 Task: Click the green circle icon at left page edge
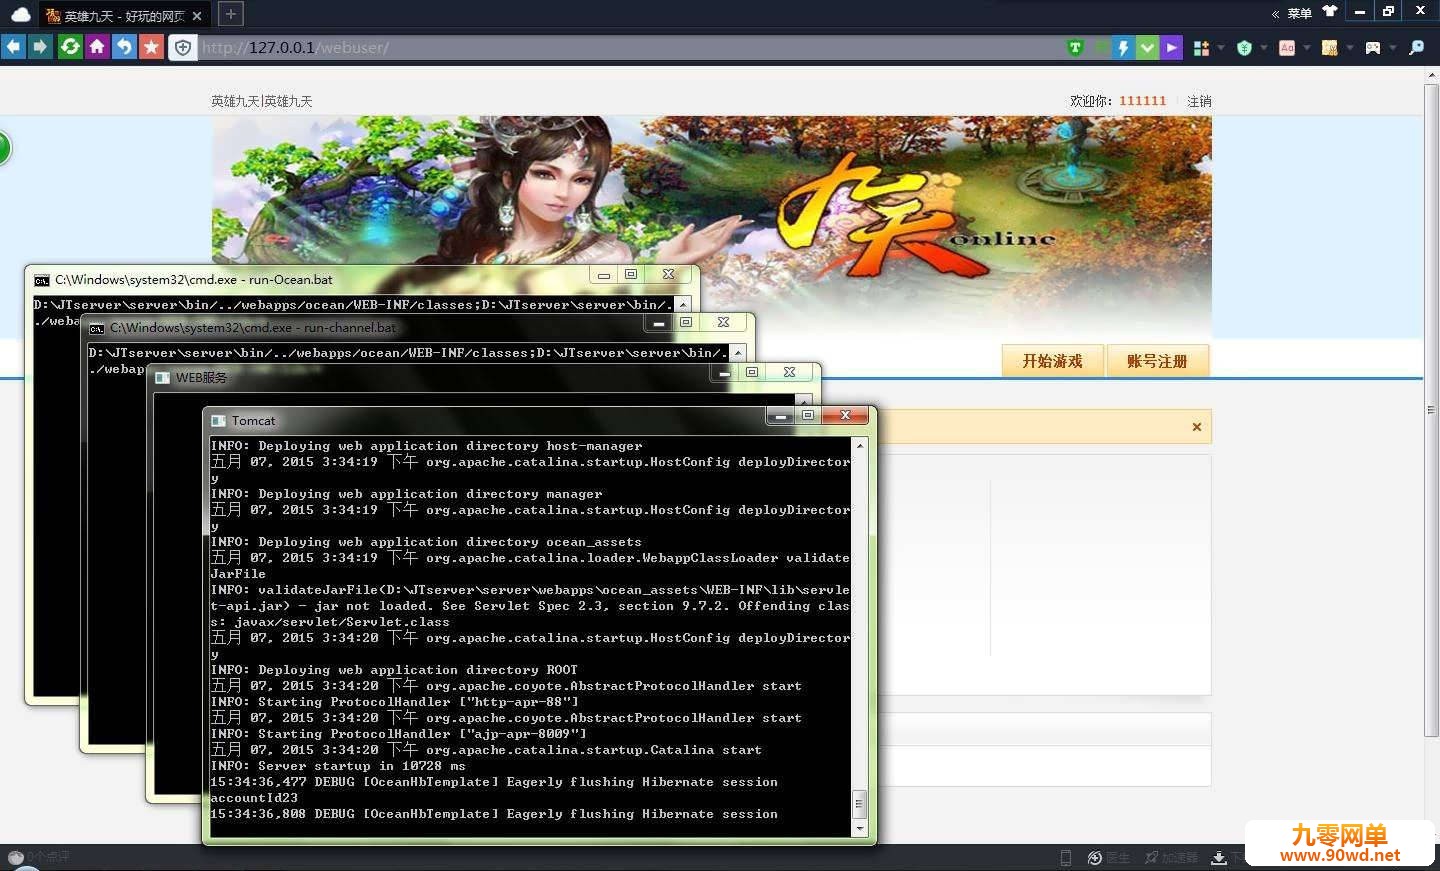tap(4, 148)
